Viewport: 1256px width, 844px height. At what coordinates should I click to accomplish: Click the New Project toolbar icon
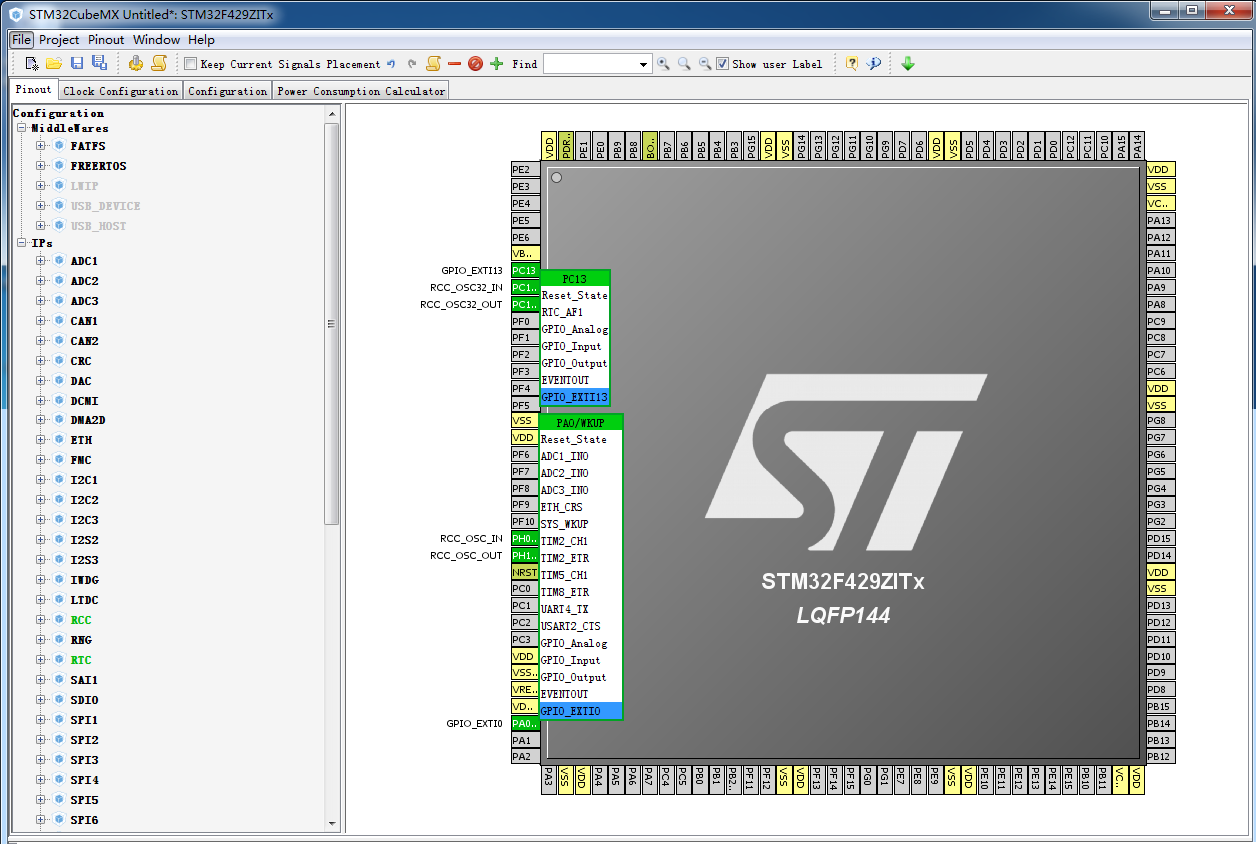pyautogui.click(x=32, y=64)
